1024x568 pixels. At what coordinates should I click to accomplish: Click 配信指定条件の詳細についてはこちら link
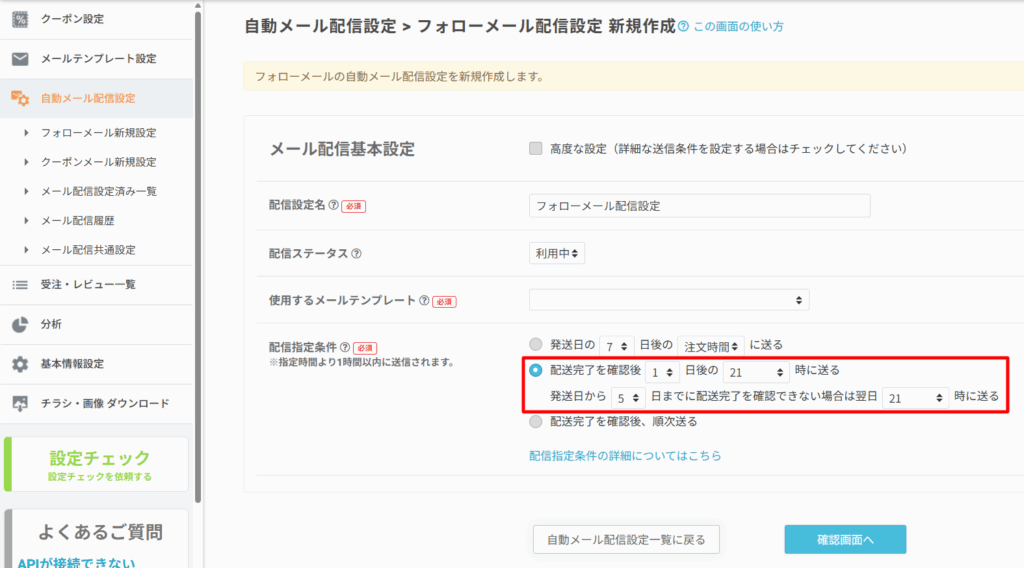(625, 456)
